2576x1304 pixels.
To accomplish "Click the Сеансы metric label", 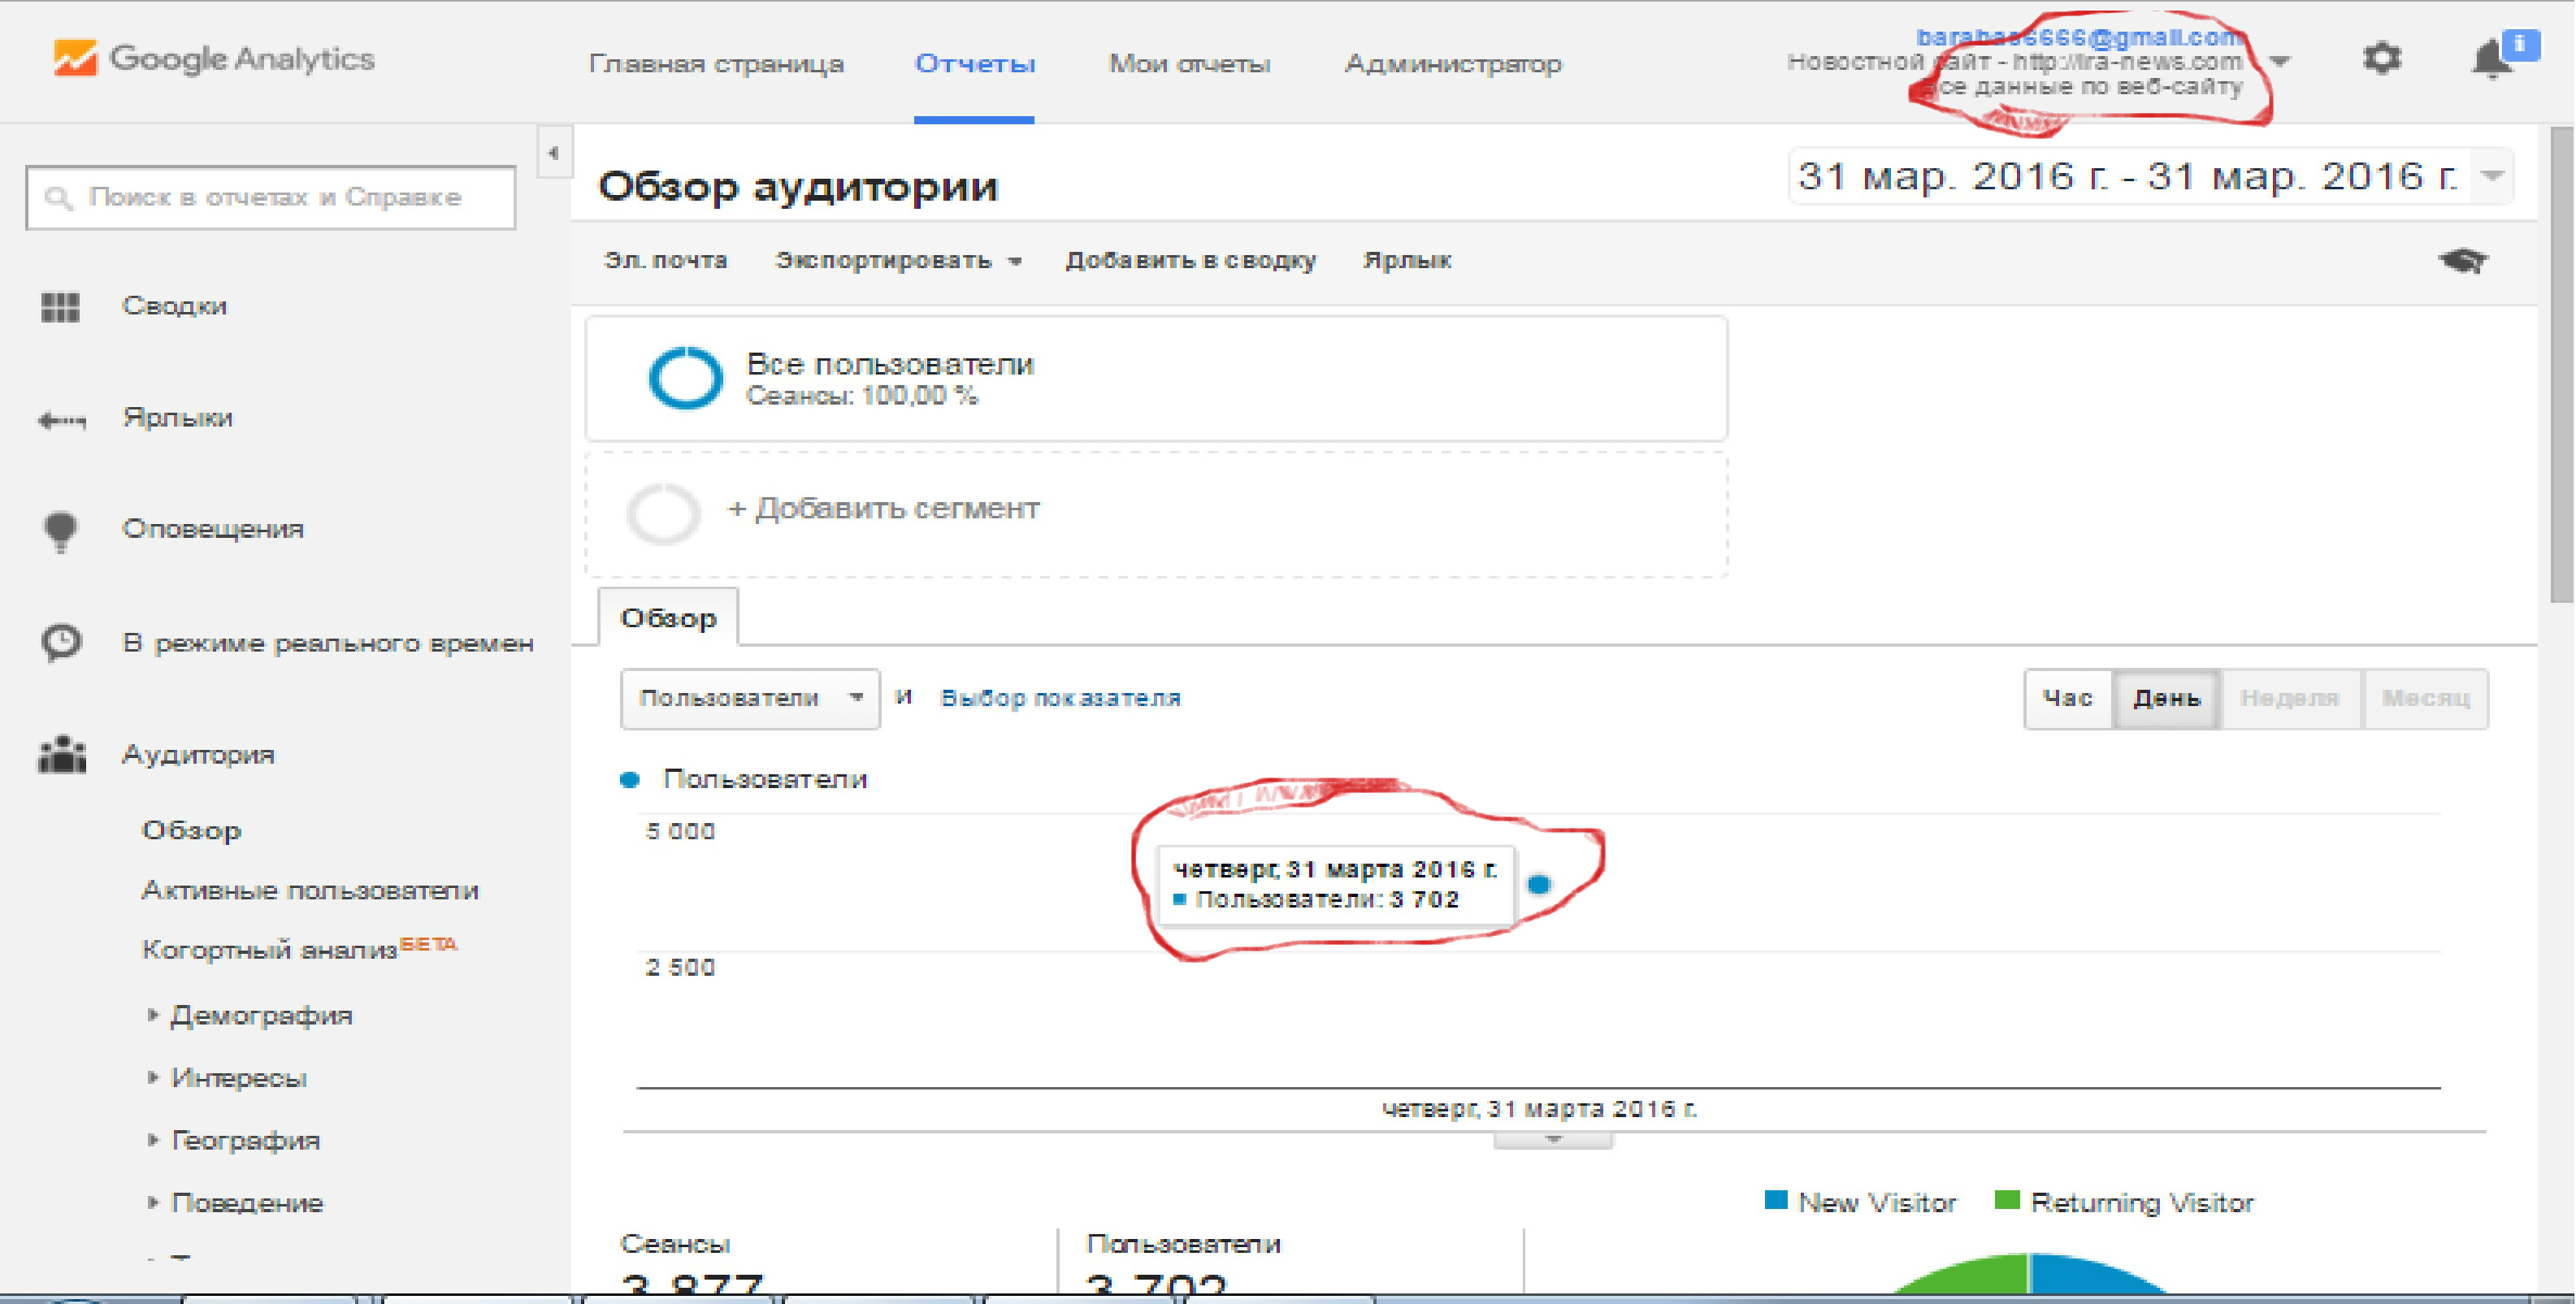I will (675, 1244).
